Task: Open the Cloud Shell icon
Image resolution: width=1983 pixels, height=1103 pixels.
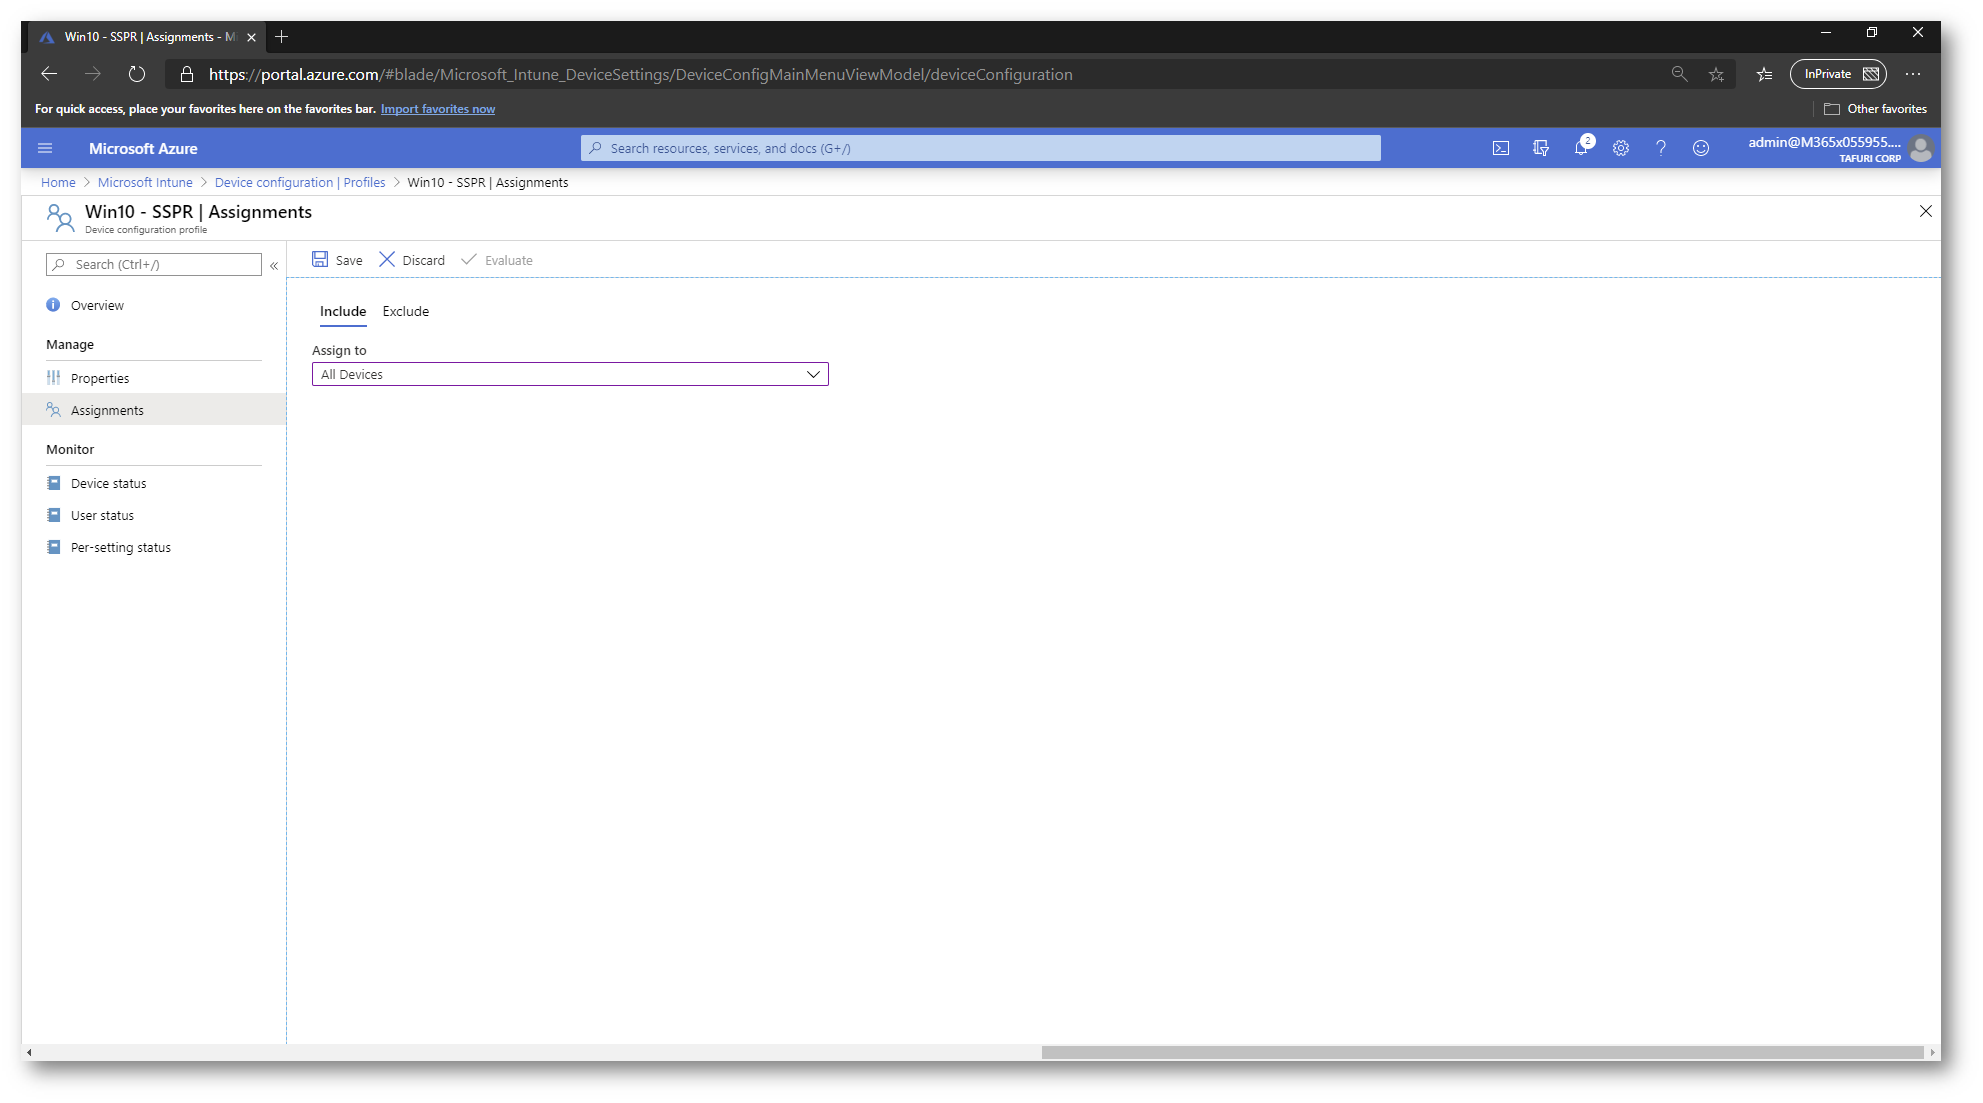Action: pyautogui.click(x=1500, y=148)
